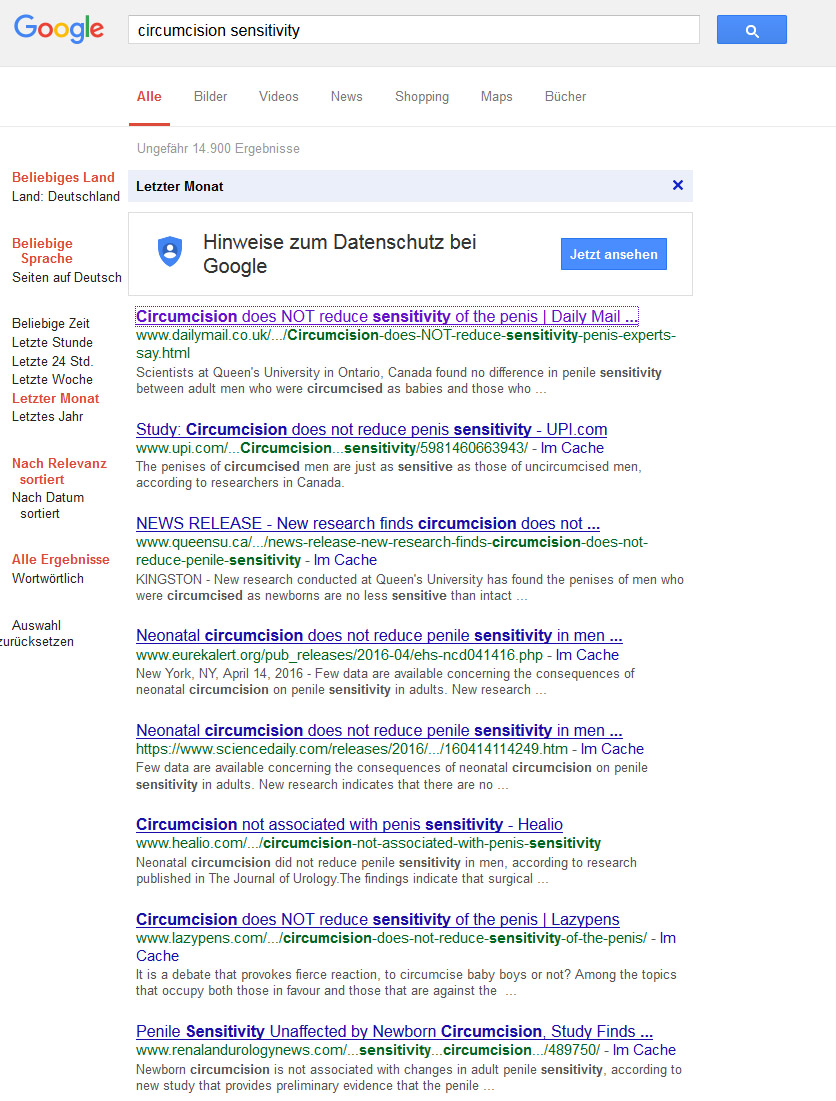The height and width of the screenshot is (1101, 836).
Task: Select the Wortwörtlich option
Action: click(48, 579)
